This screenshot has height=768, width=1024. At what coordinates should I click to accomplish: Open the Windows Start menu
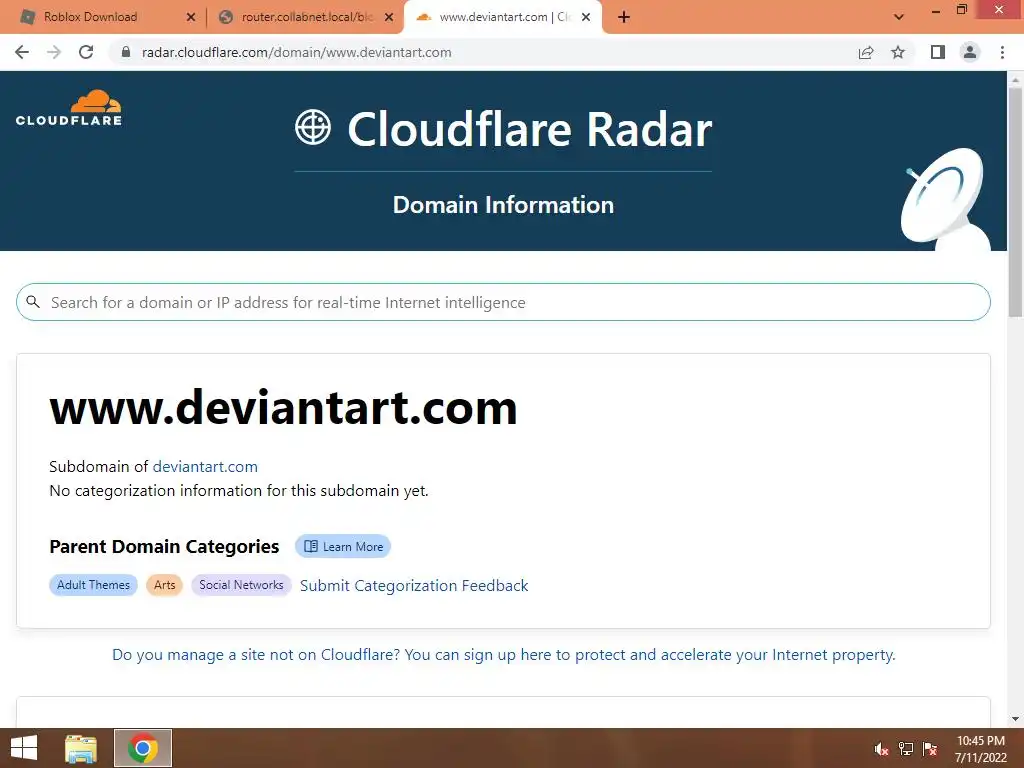point(24,748)
